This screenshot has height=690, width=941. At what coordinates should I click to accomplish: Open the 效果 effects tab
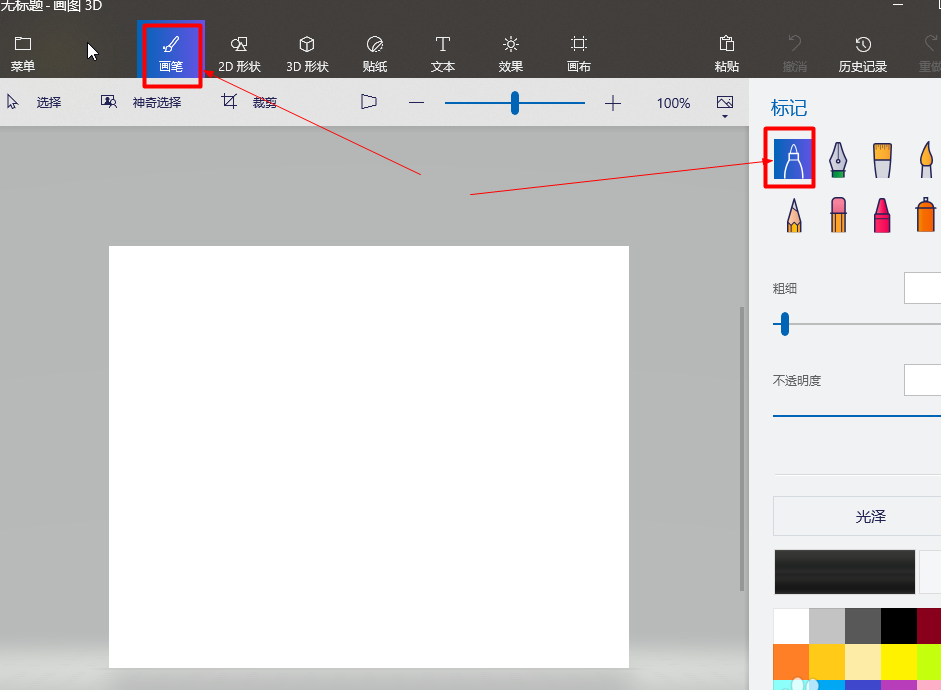[511, 54]
